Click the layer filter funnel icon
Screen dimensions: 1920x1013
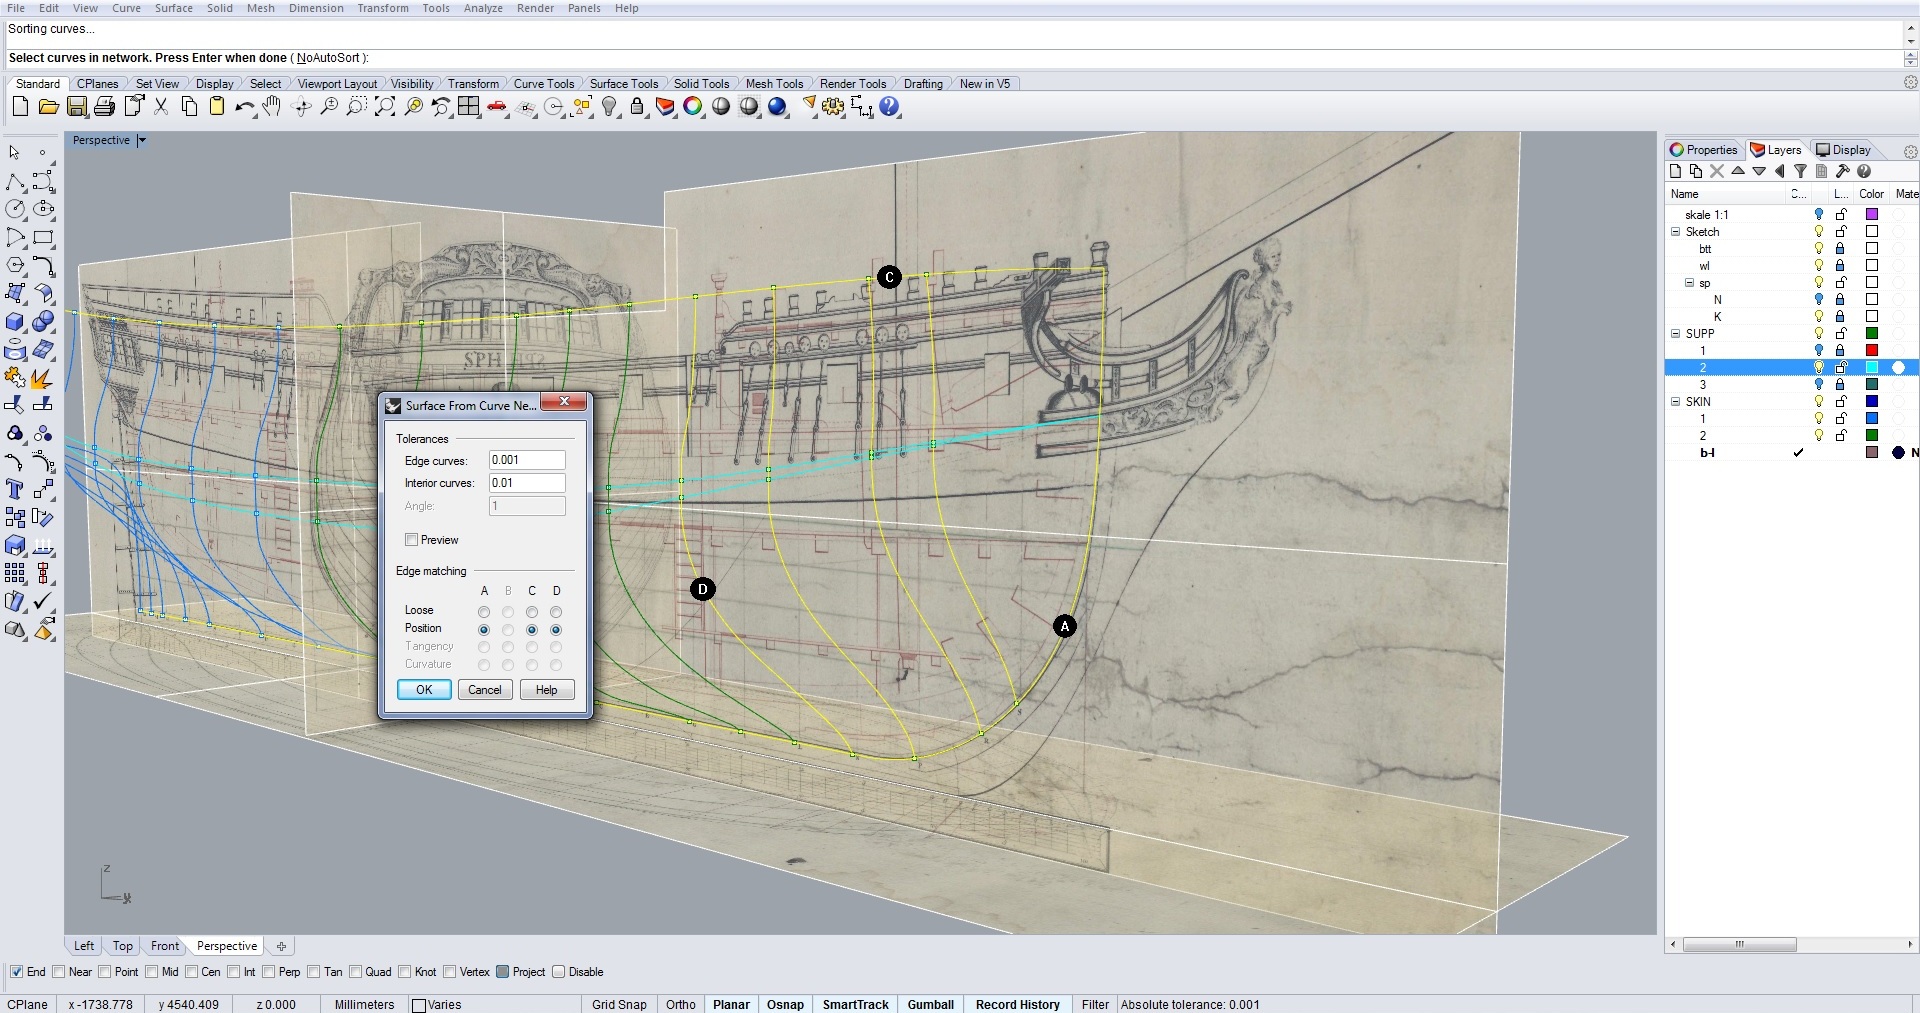tap(1800, 172)
